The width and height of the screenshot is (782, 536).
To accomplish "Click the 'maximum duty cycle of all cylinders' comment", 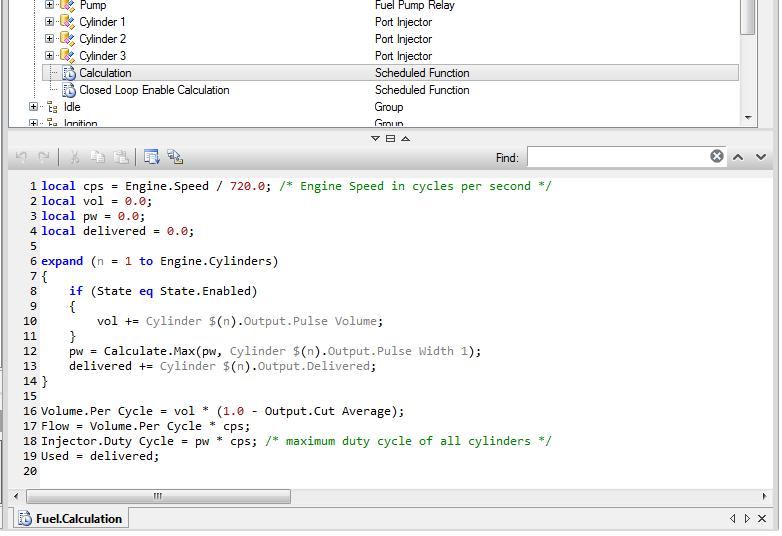I will (x=408, y=441).
